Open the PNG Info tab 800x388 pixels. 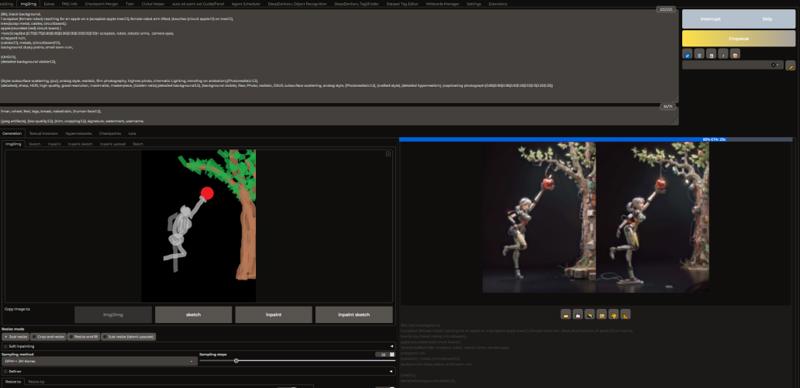click(69, 4)
